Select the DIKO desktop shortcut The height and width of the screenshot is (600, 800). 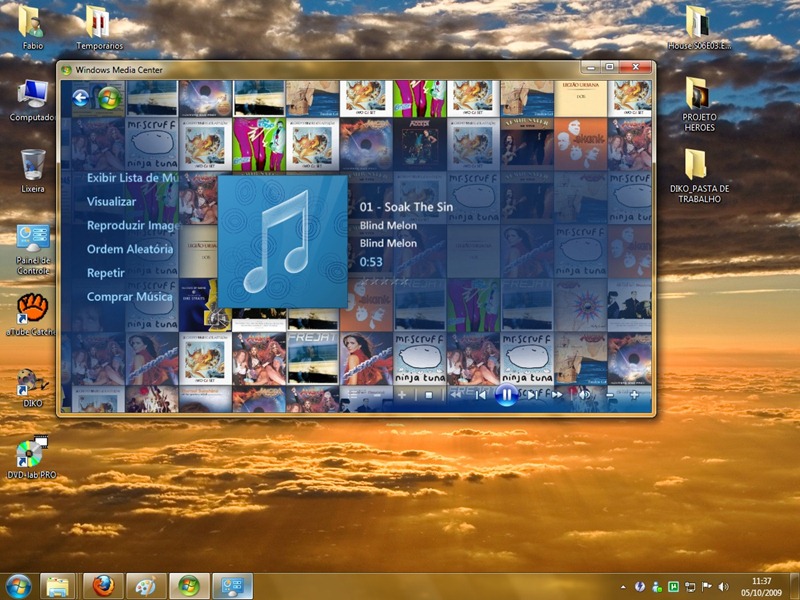tap(32, 388)
